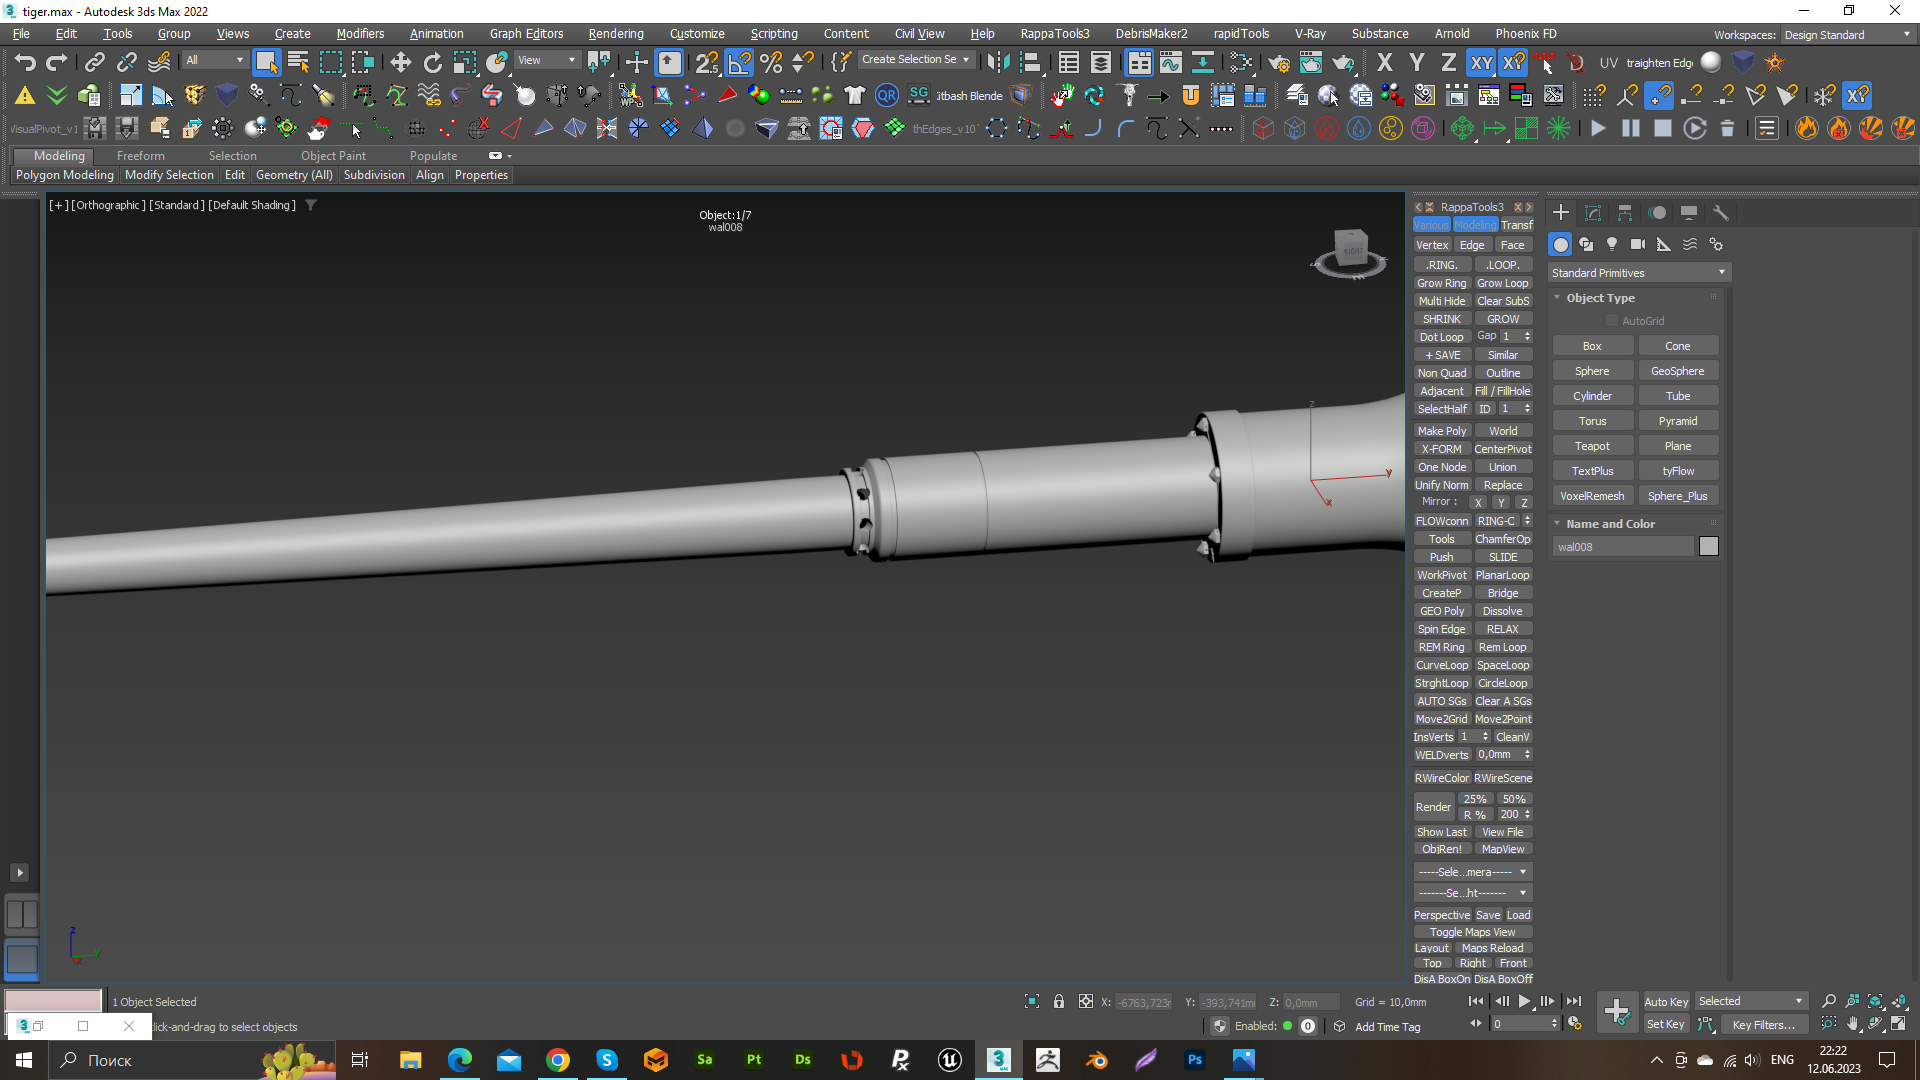
Task: Click the Rotate tool icon
Action: 433,63
